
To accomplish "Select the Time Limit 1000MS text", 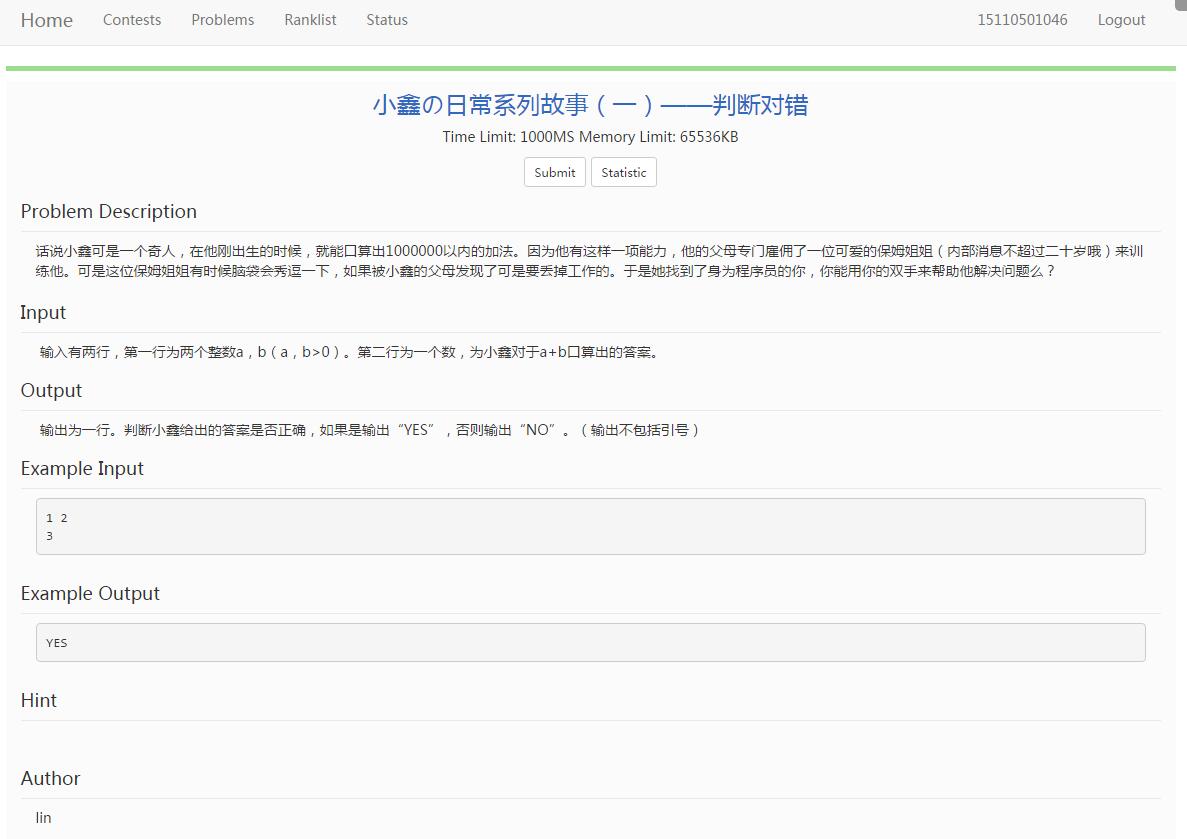I will (509, 137).
